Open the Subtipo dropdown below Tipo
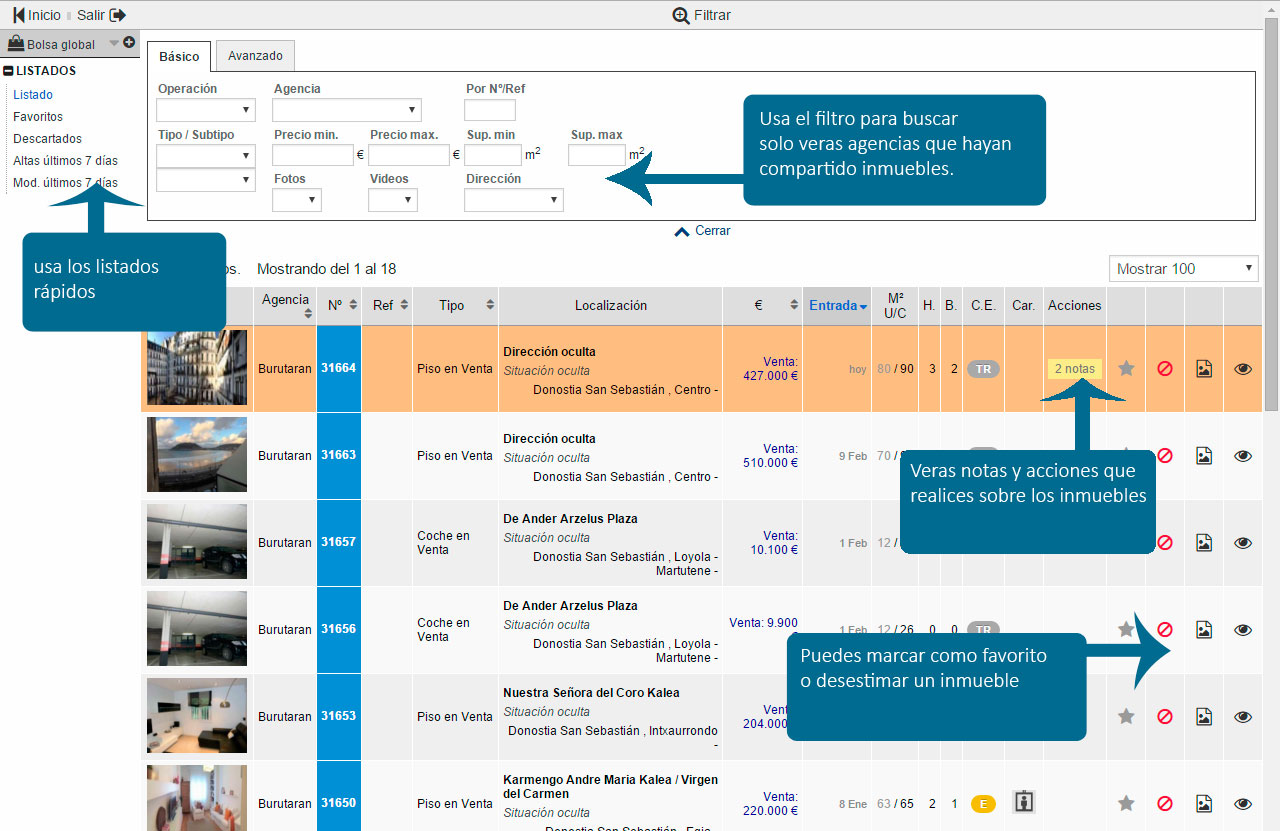Screen dimensions: 1280x831 coord(207,180)
